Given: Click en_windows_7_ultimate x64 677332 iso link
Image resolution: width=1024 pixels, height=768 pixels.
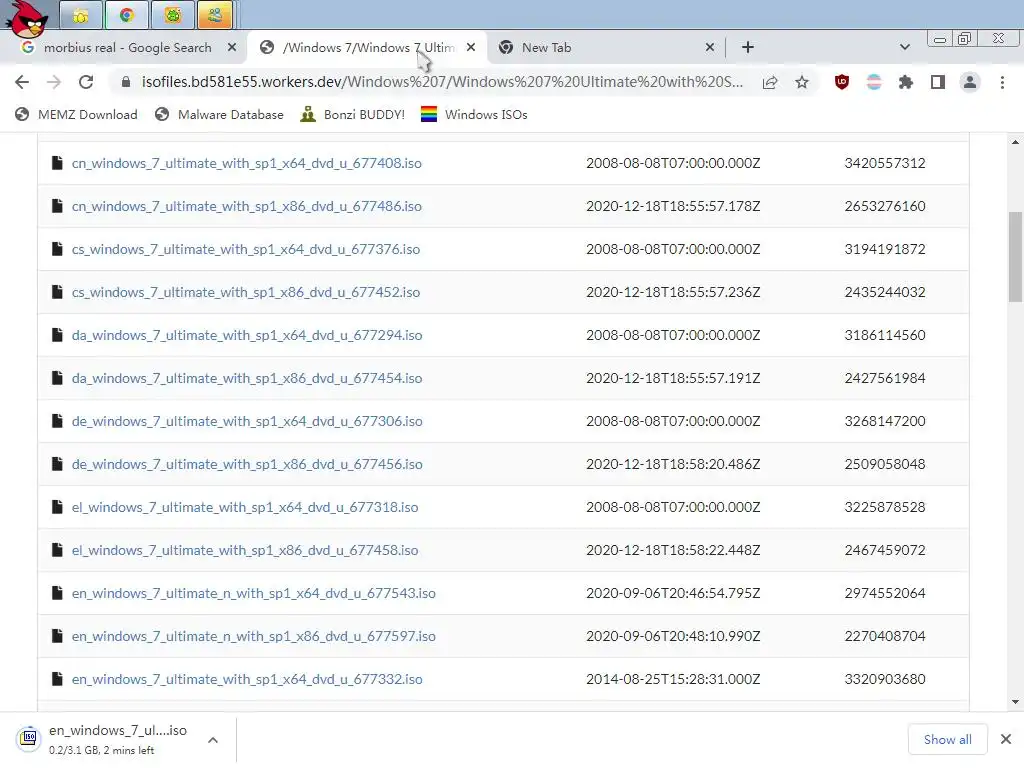Looking at the screenshot, I should [x=247, y=680].
